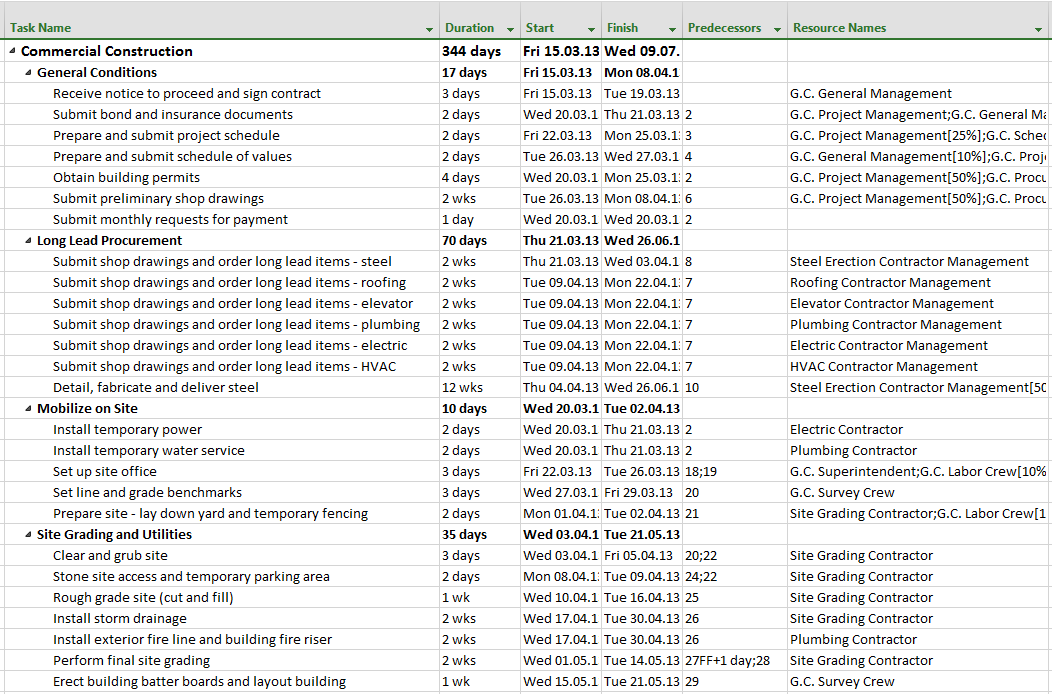This screenshot has height=694, width=1052.
Task: Open the Resource Names column filter dropdown
Action: (x=1039, y=30)
